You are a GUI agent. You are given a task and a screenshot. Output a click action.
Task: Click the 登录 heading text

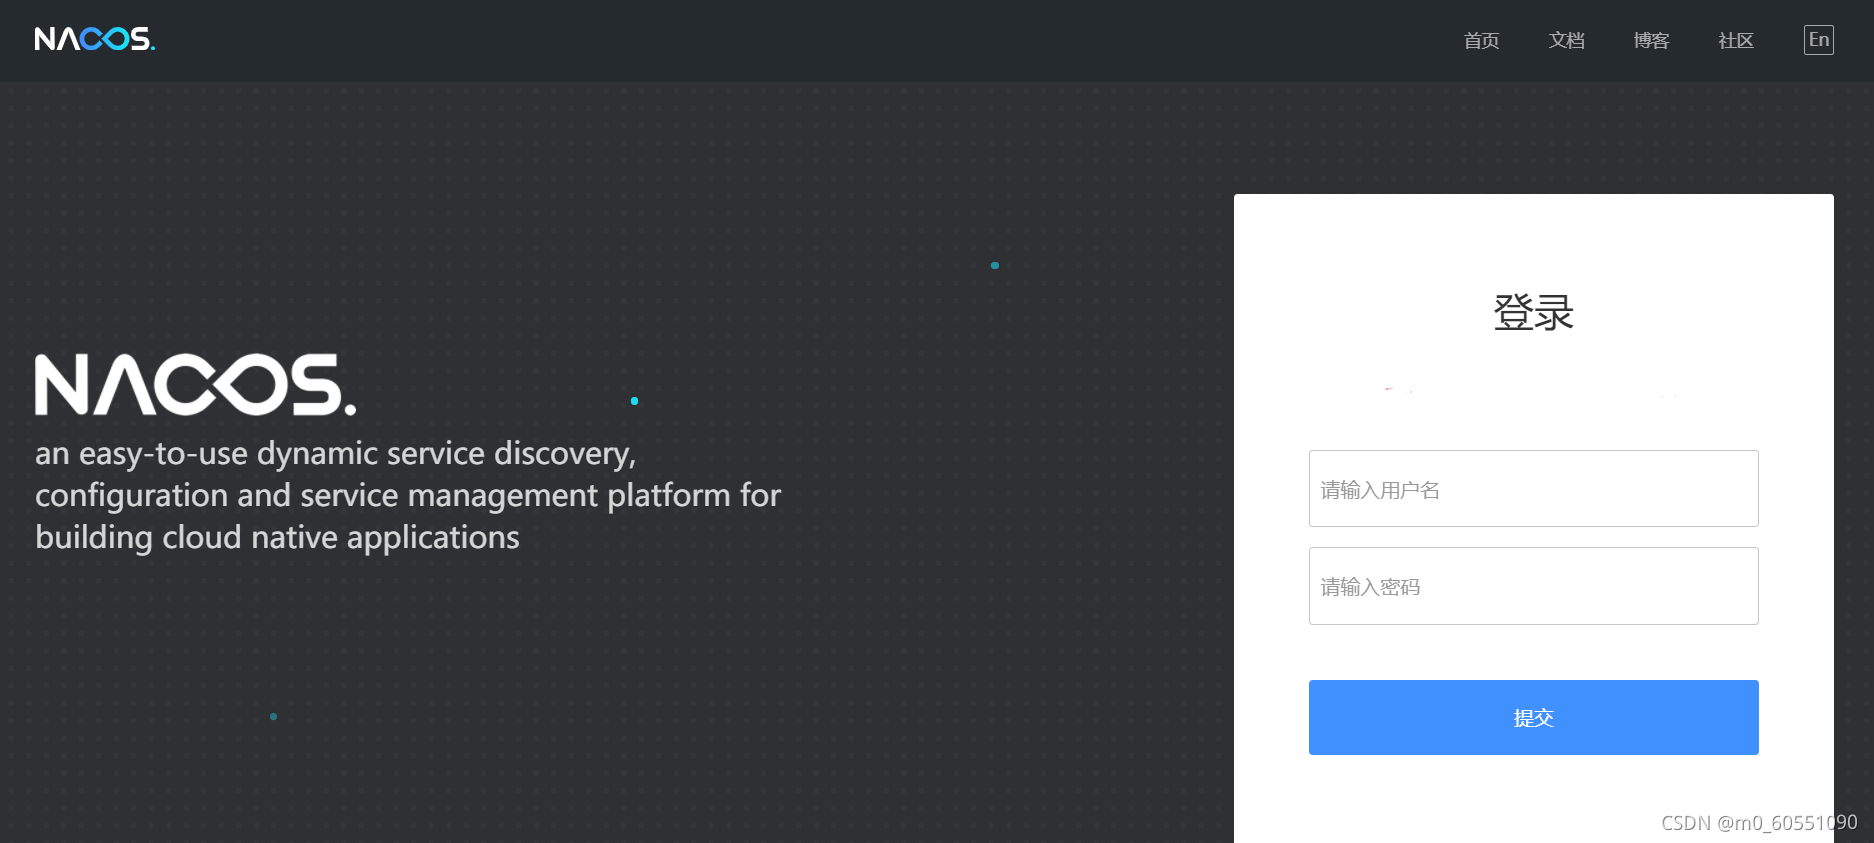pyautogui.click(x=1533, y=313)
